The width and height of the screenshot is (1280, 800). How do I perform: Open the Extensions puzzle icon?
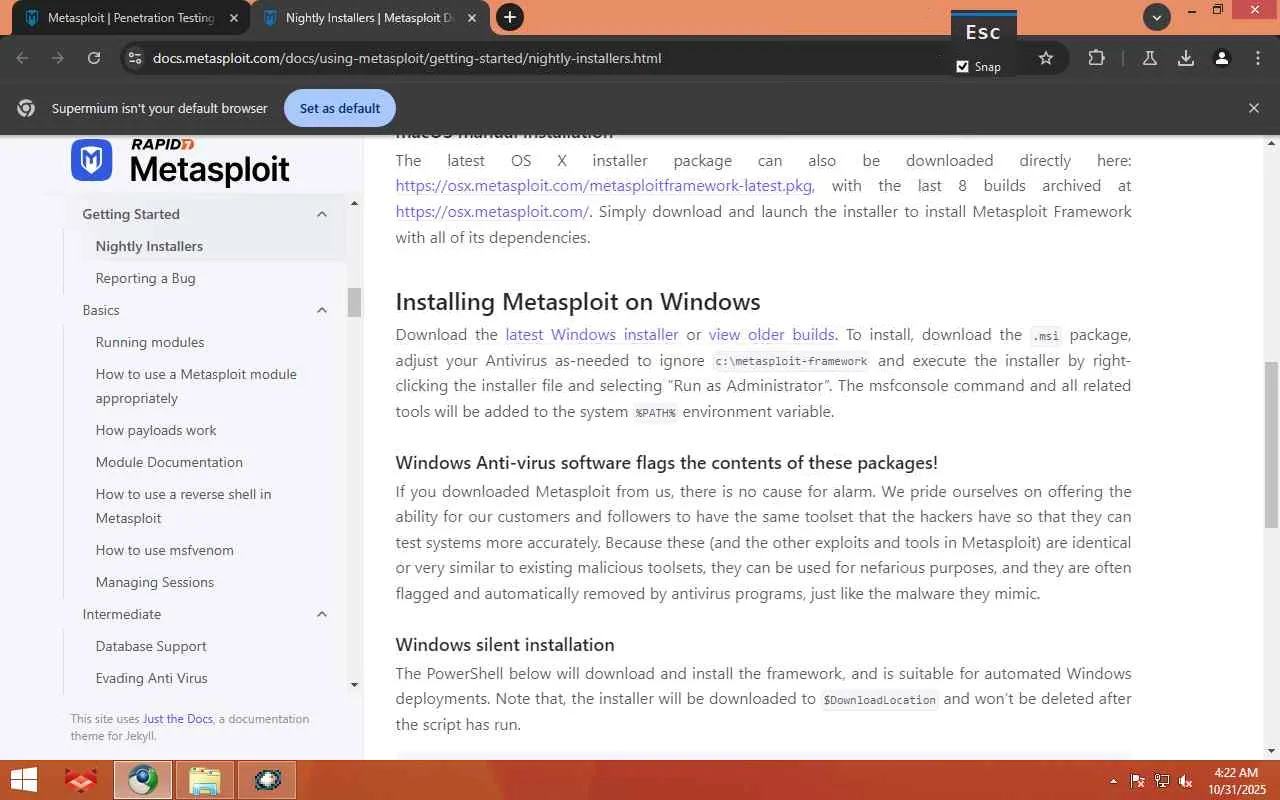[1096, 58]
